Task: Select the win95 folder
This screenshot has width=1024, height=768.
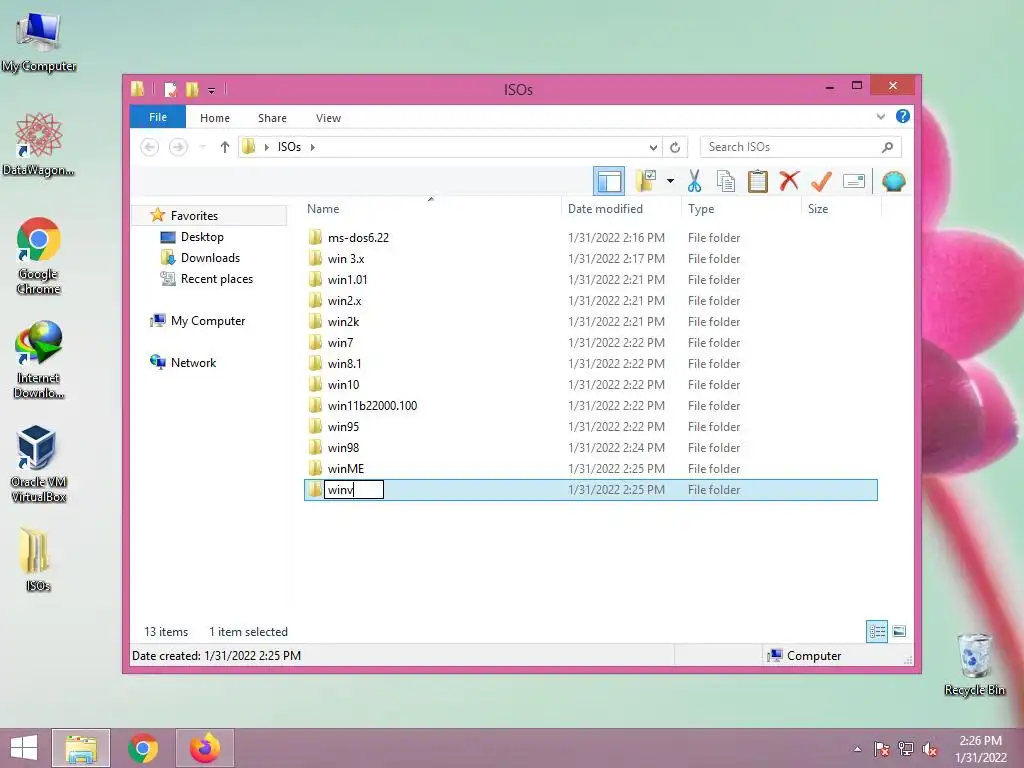Action: click(590, 426)
